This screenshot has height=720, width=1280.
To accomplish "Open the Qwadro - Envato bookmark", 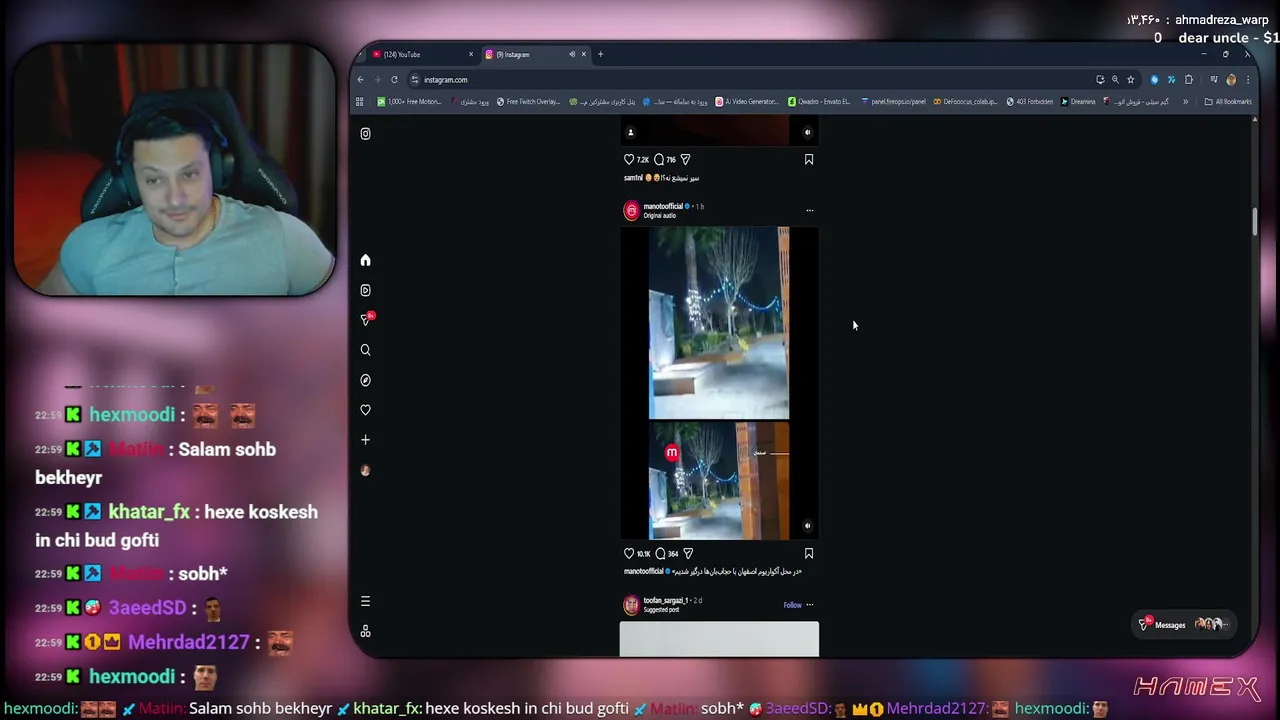I will pos(819,101).
